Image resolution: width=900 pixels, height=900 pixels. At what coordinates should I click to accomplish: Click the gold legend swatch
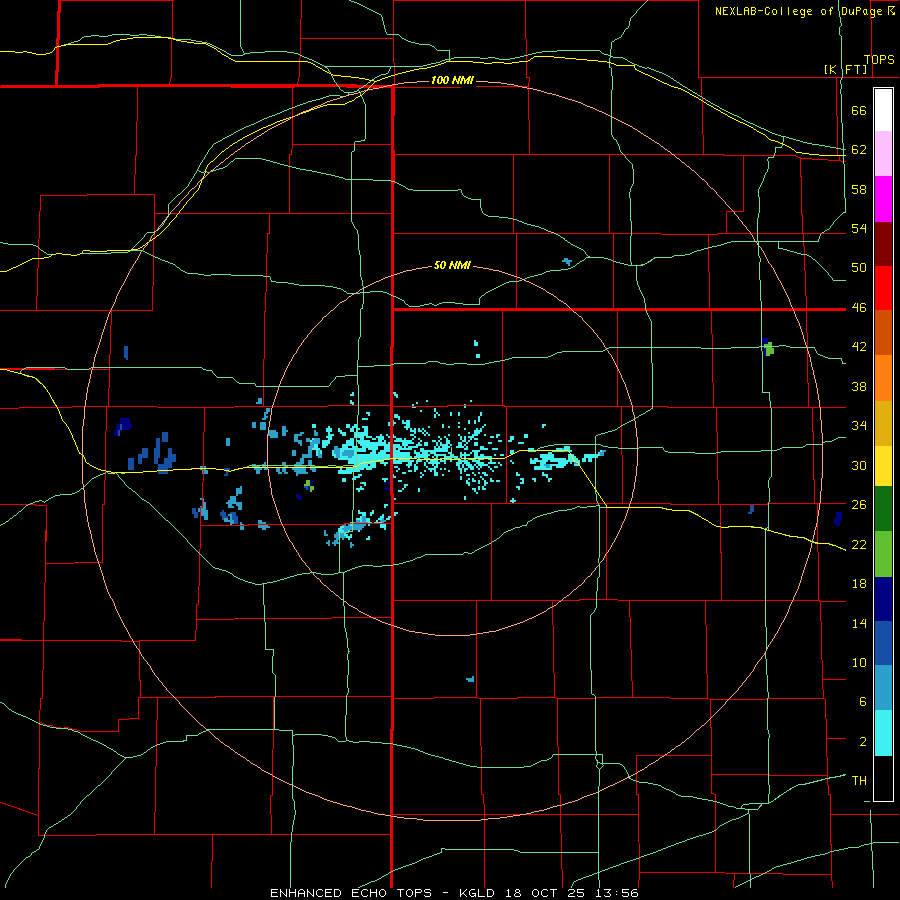(x=883, y=423)
